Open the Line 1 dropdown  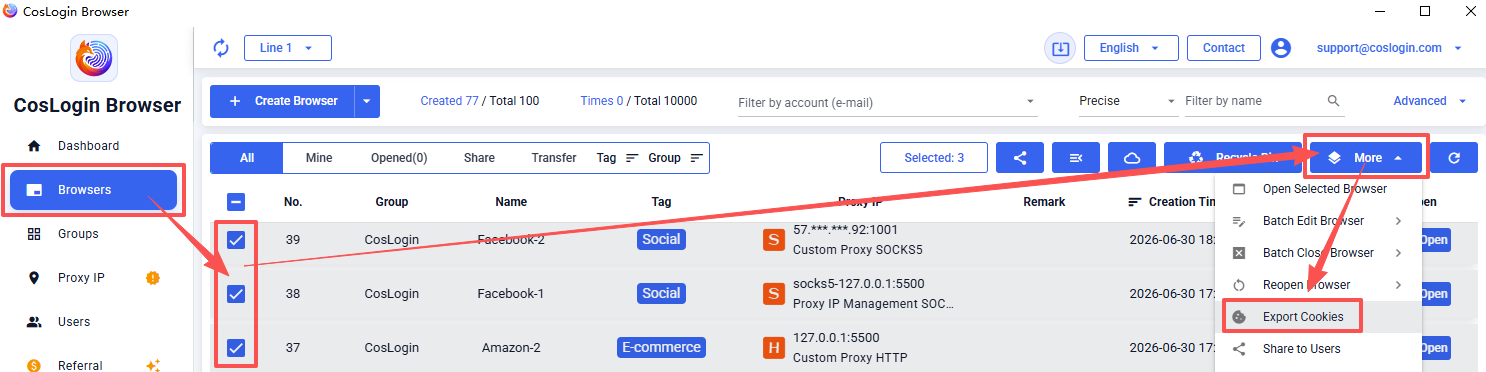click(288, 48)
